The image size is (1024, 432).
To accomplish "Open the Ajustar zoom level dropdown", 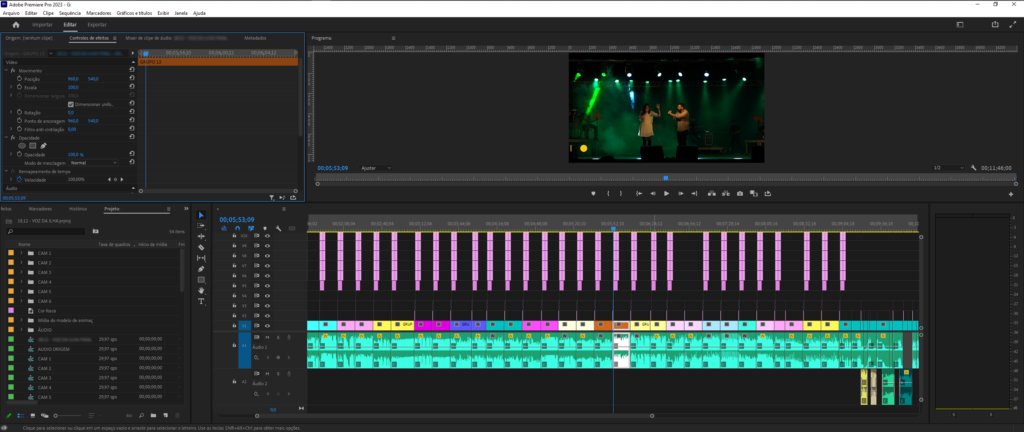I will click(376, 168).
